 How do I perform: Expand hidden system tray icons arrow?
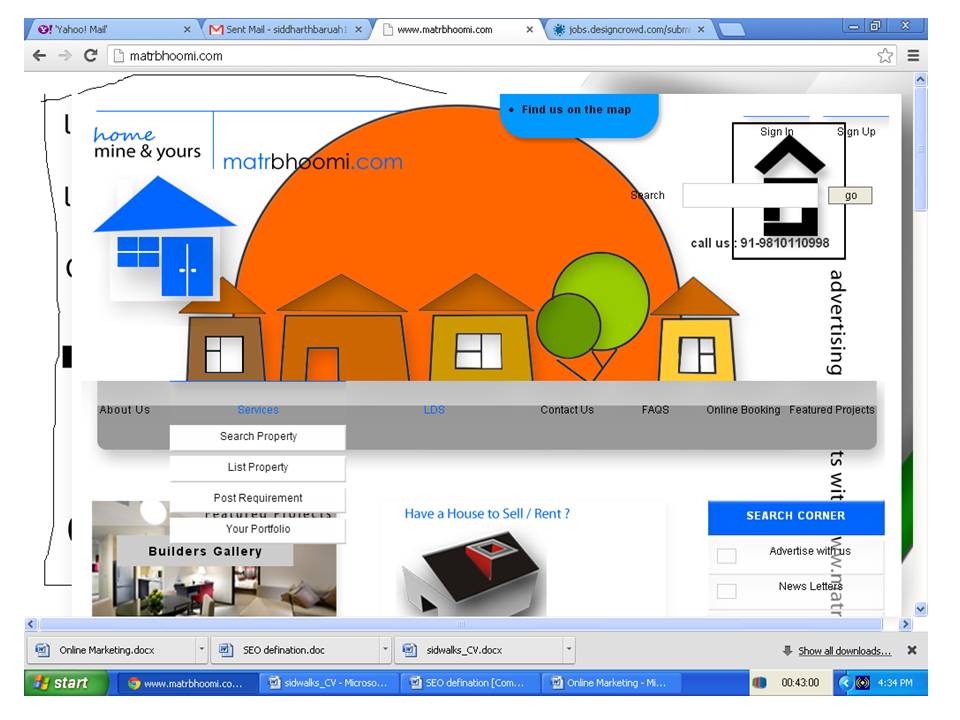coord(845,683)
